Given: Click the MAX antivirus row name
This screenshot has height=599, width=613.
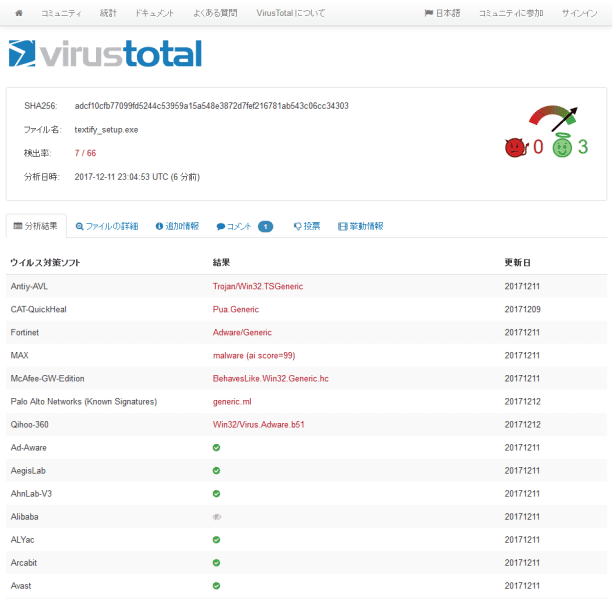Looking at the screenshot, I should point(20,355).
